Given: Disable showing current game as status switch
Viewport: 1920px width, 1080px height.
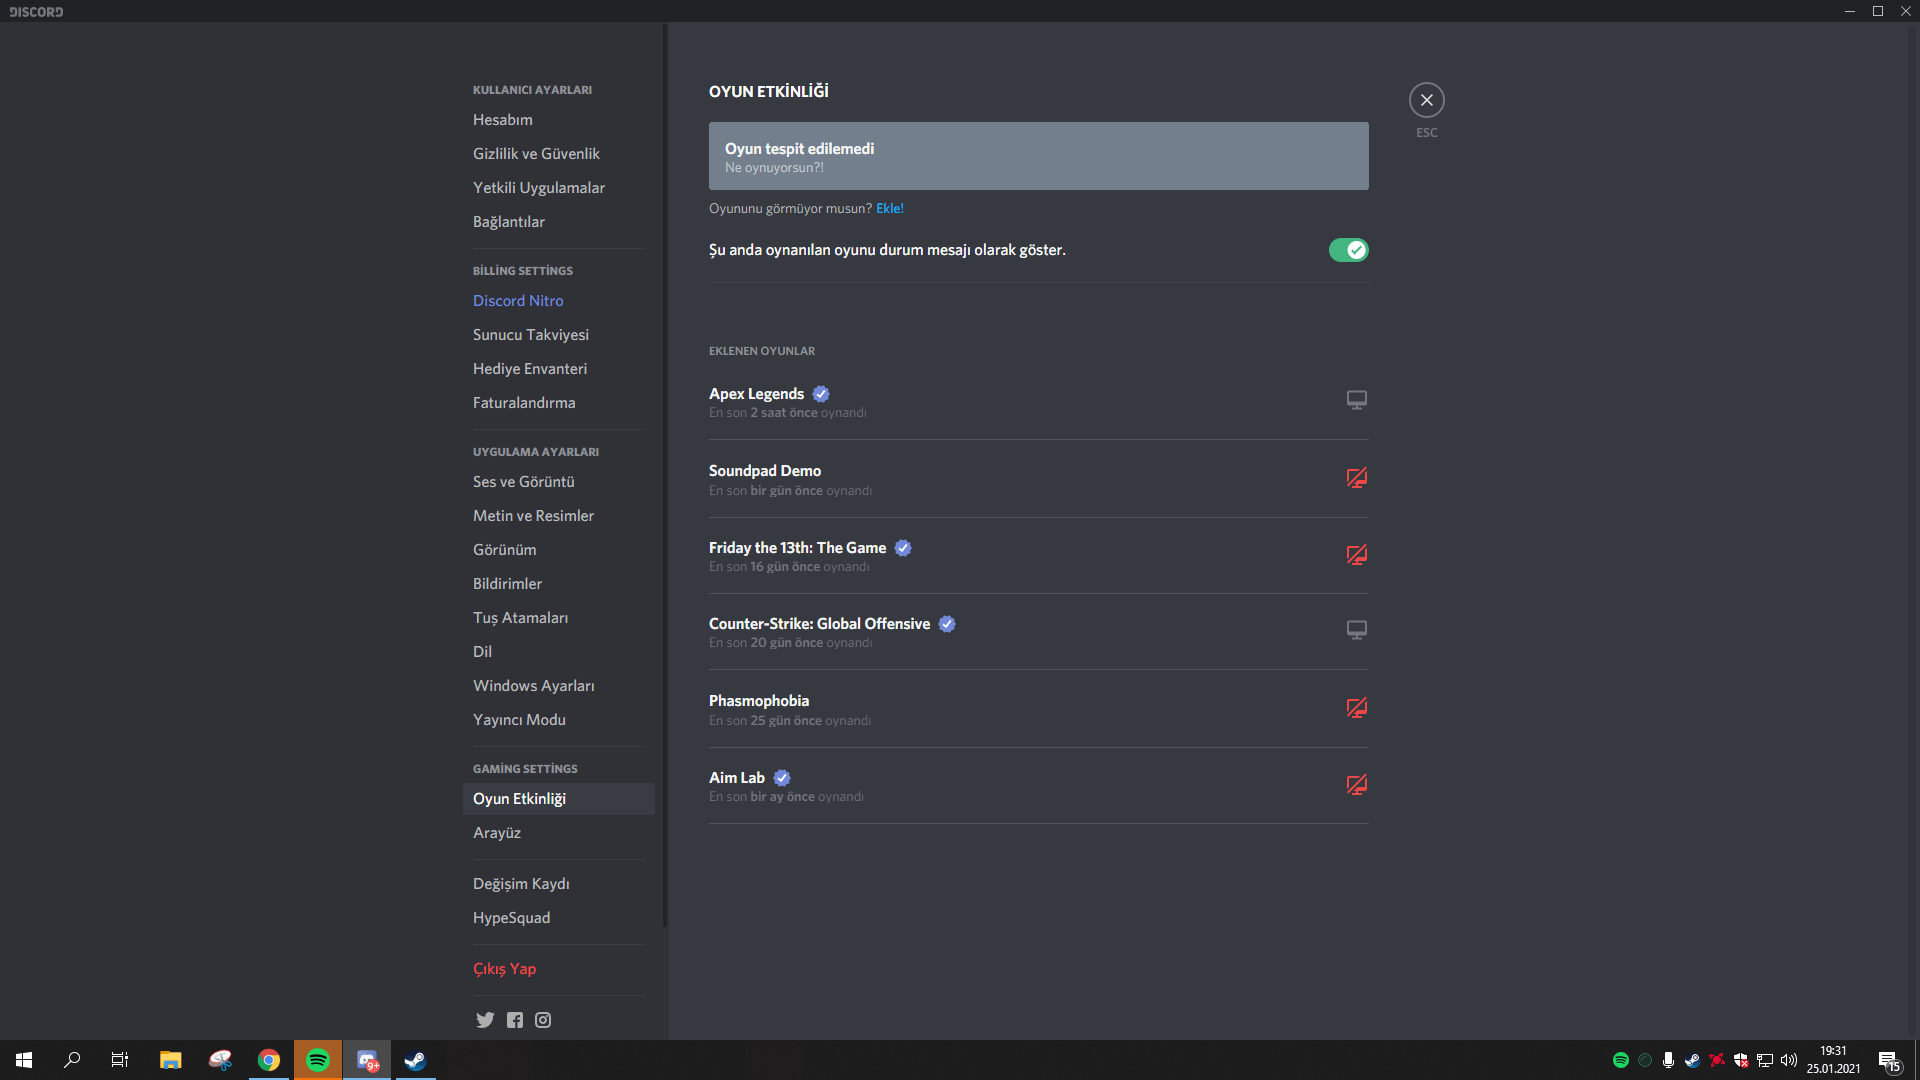Looking at the screenshot, I should pyautogui.click(x=1348, y=250).
